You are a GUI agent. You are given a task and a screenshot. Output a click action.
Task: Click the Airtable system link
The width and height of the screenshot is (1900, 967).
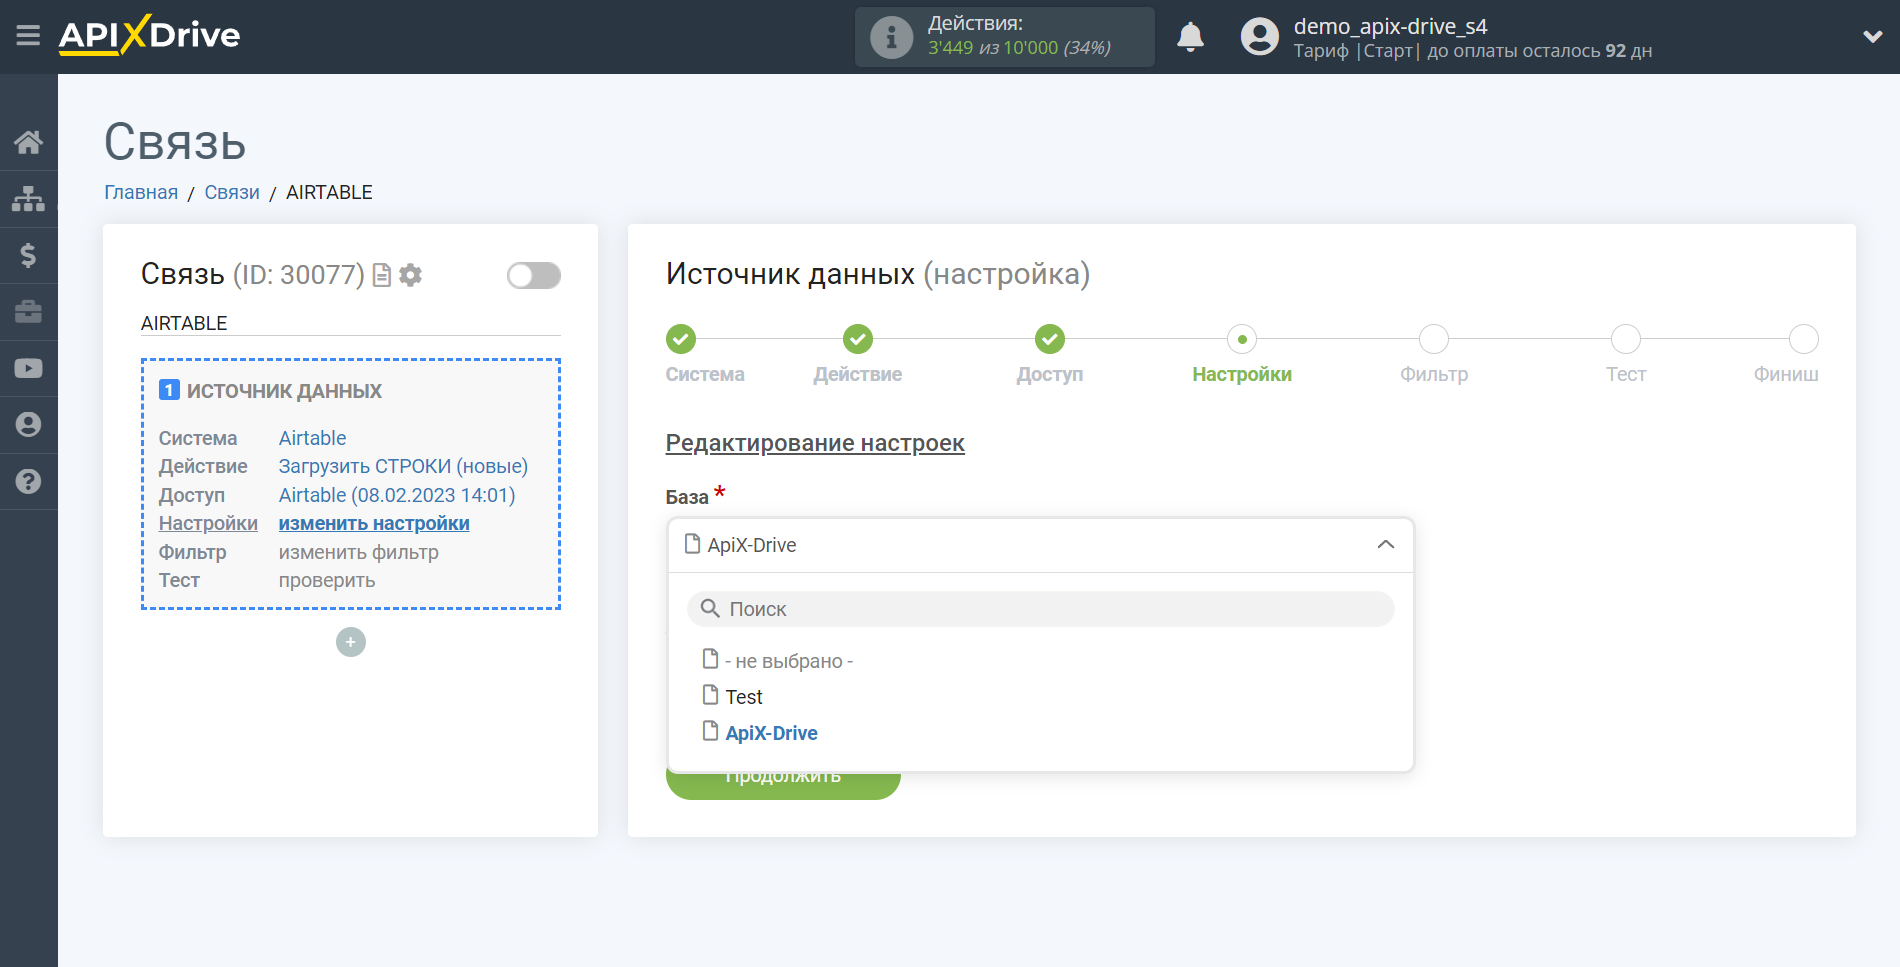pyautogui.click(x=312, y=438)
